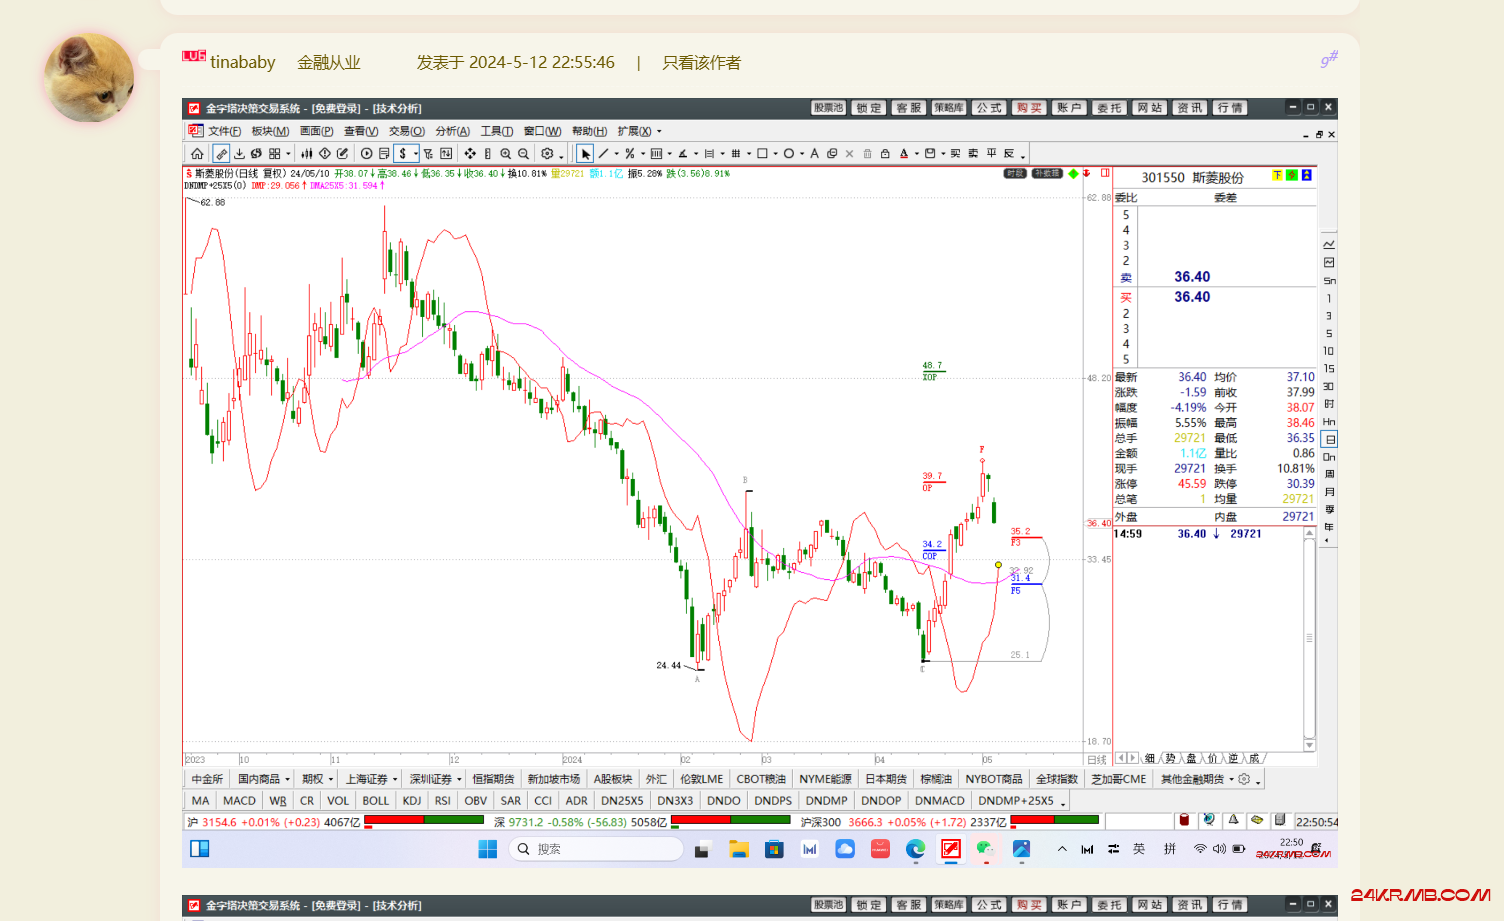Image resolution: width=1504 pixels, height=921 pixels.
Task: Open dropdown arrow next to dollar icon
Action: click(x=416, y=154)
